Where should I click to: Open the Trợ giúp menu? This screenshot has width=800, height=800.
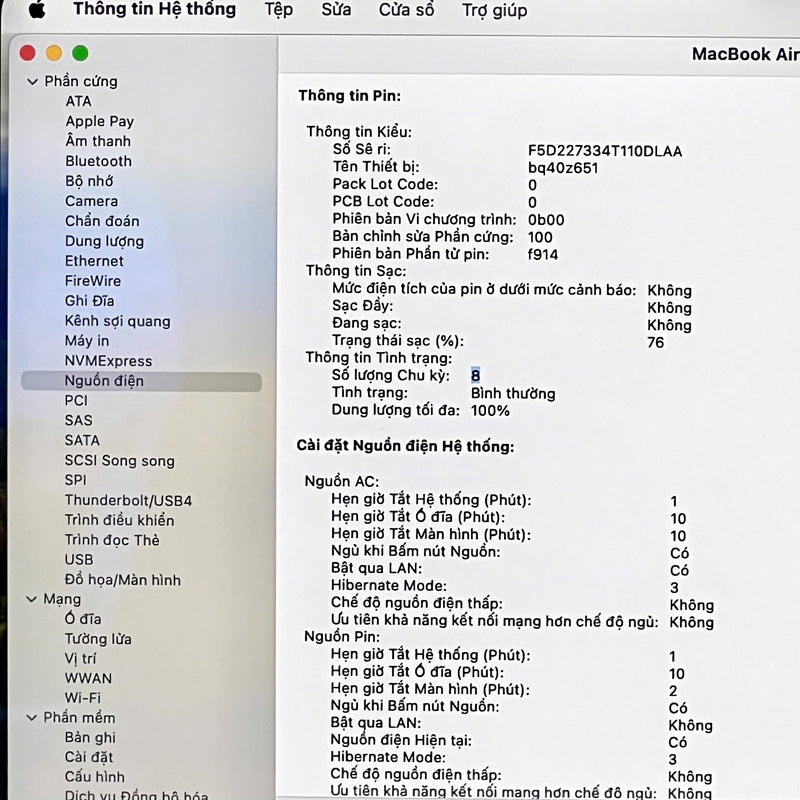pyautogui.click(x=494, y=10)
